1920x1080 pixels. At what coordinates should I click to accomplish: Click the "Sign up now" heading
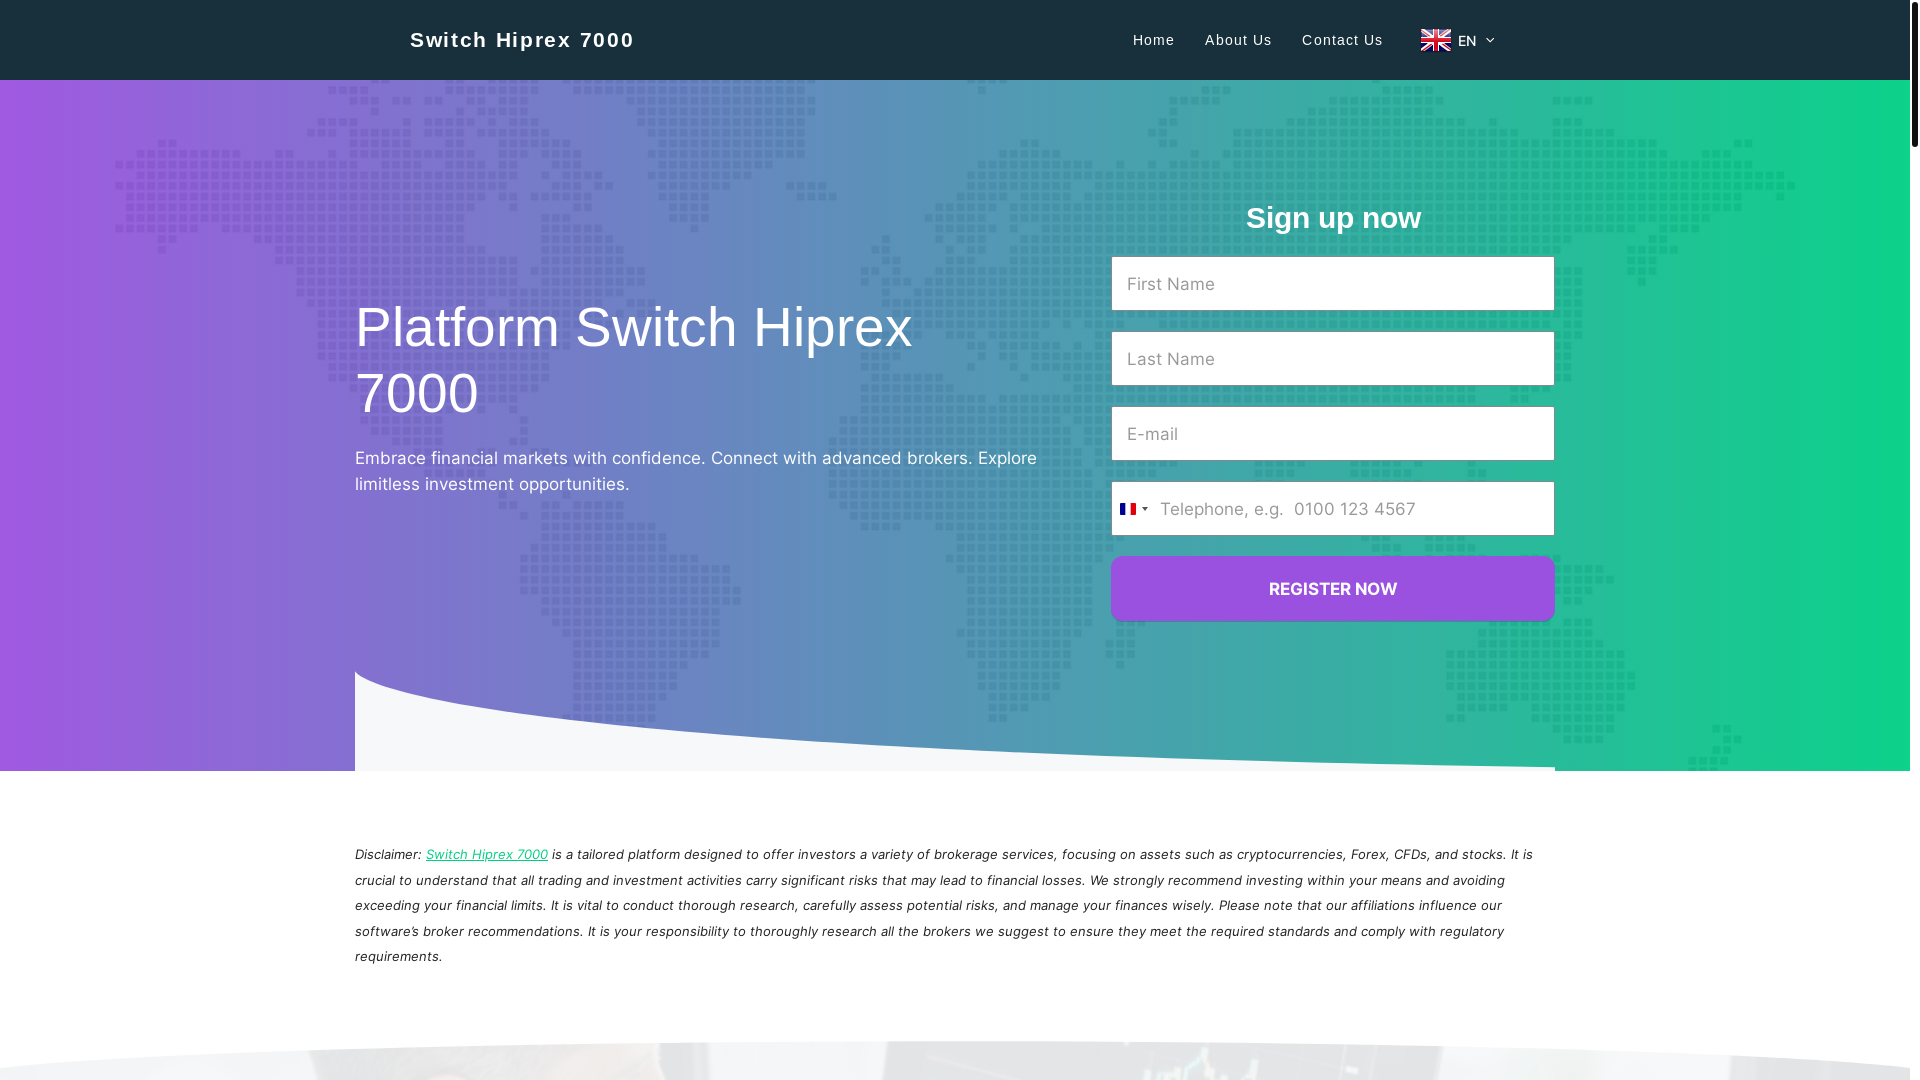pos(1333,218)
